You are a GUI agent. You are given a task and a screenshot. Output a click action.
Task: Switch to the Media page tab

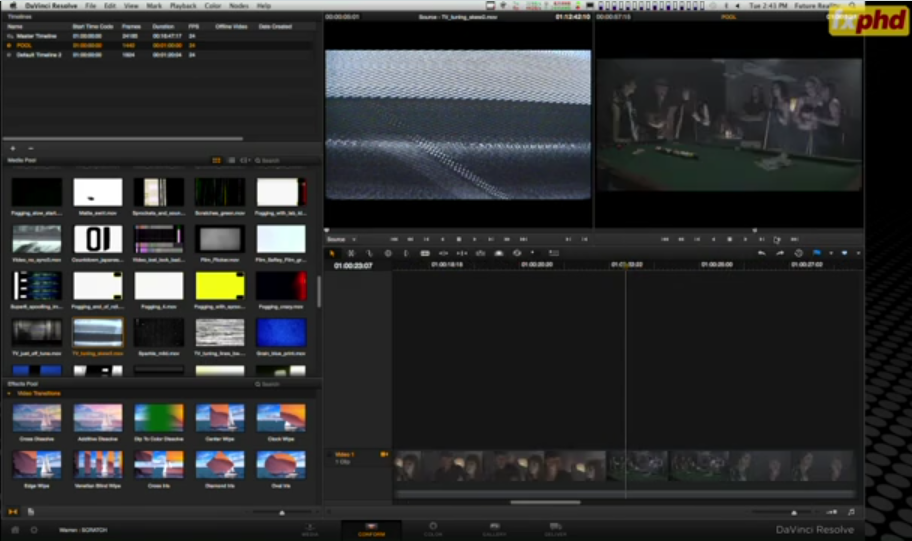(309, 529)
